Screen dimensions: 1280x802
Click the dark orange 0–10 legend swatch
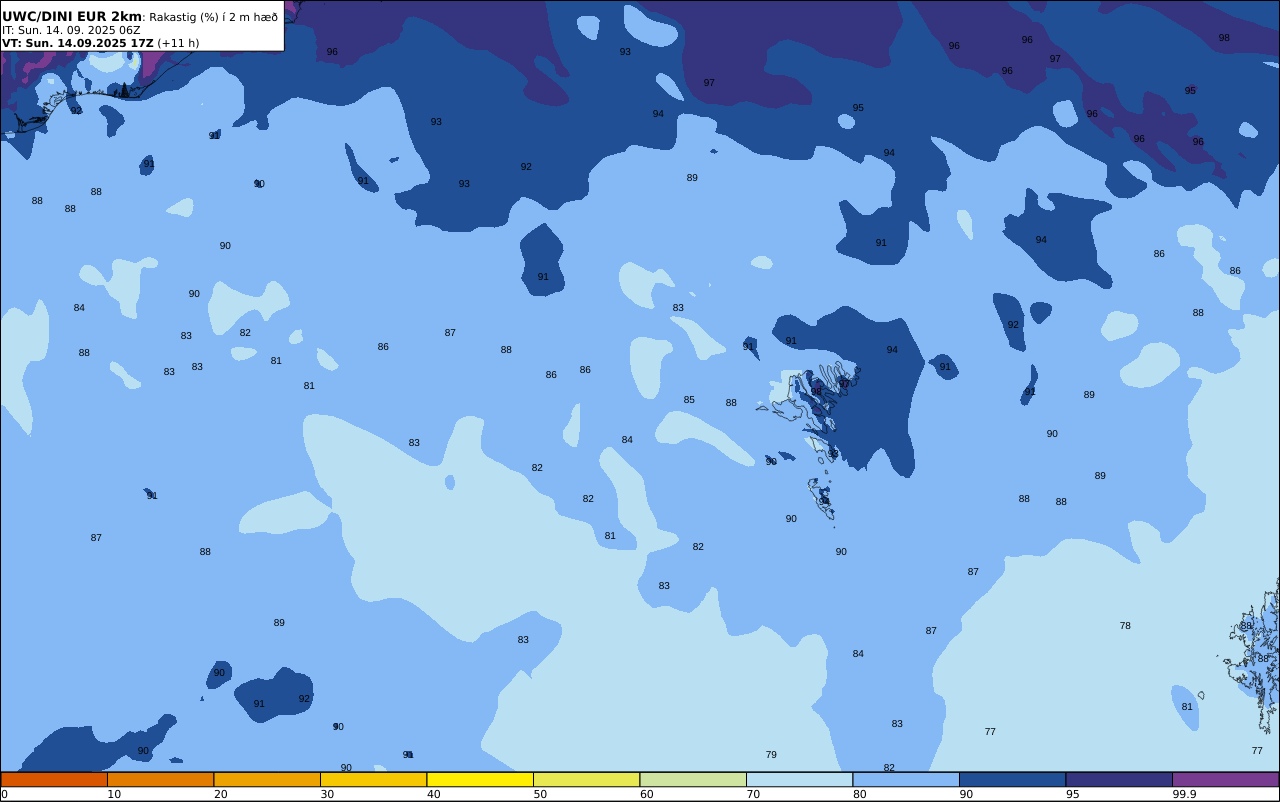(54, 779)
